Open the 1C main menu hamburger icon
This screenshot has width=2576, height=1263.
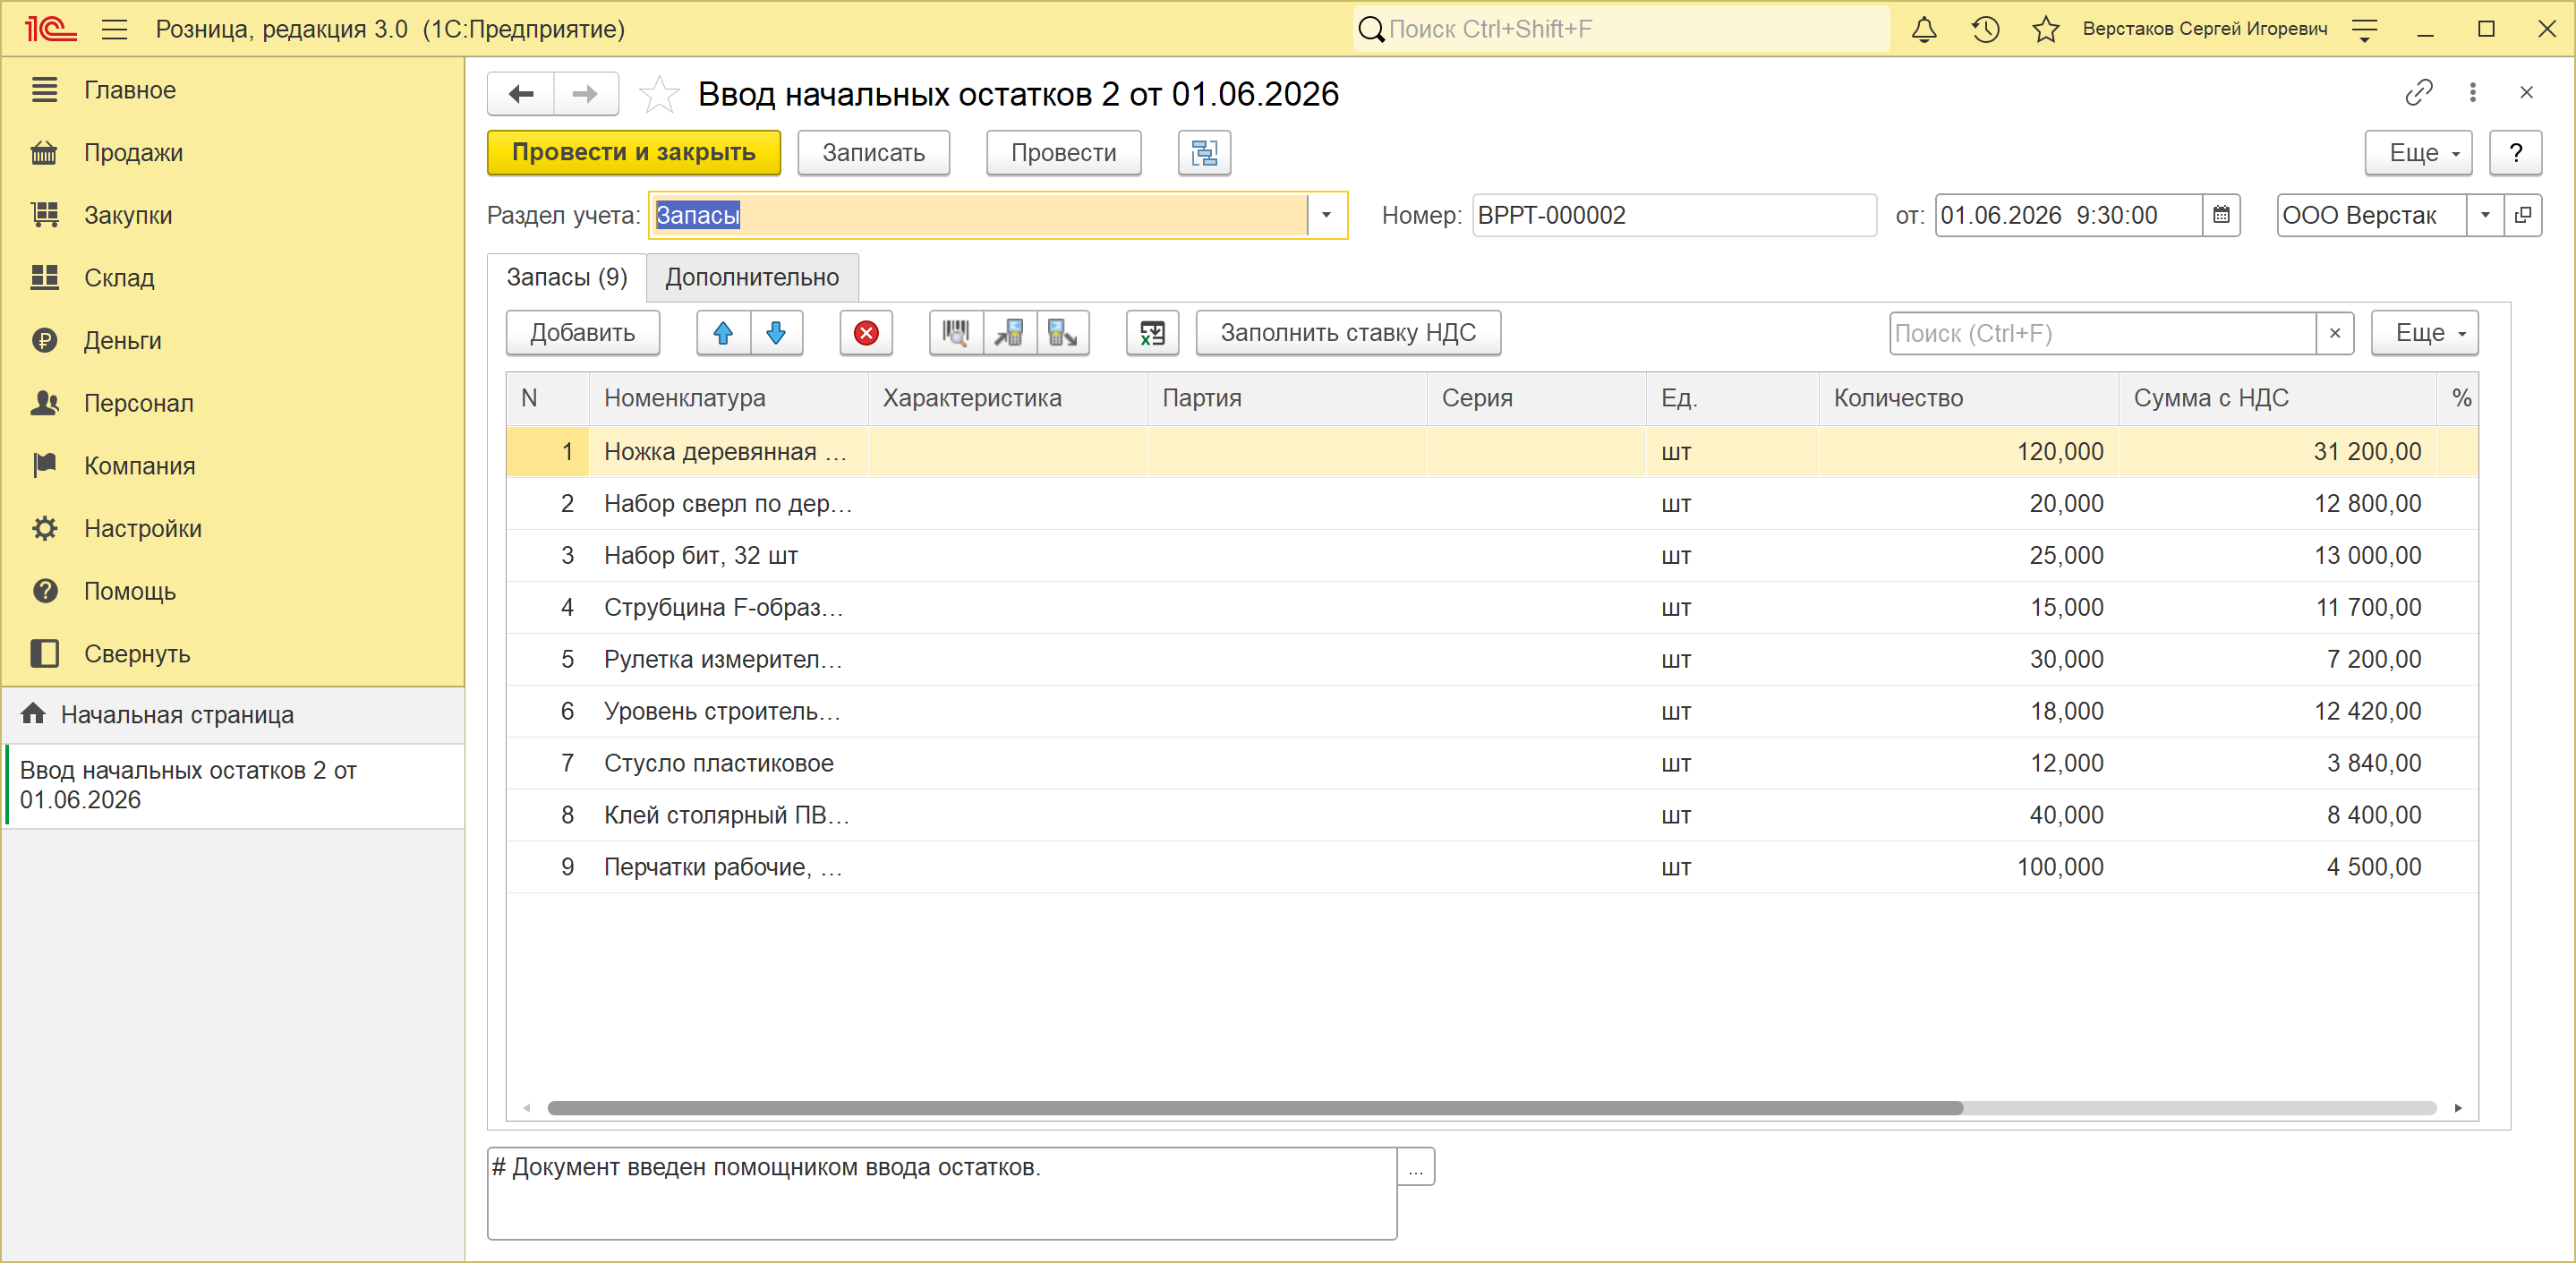115,29
